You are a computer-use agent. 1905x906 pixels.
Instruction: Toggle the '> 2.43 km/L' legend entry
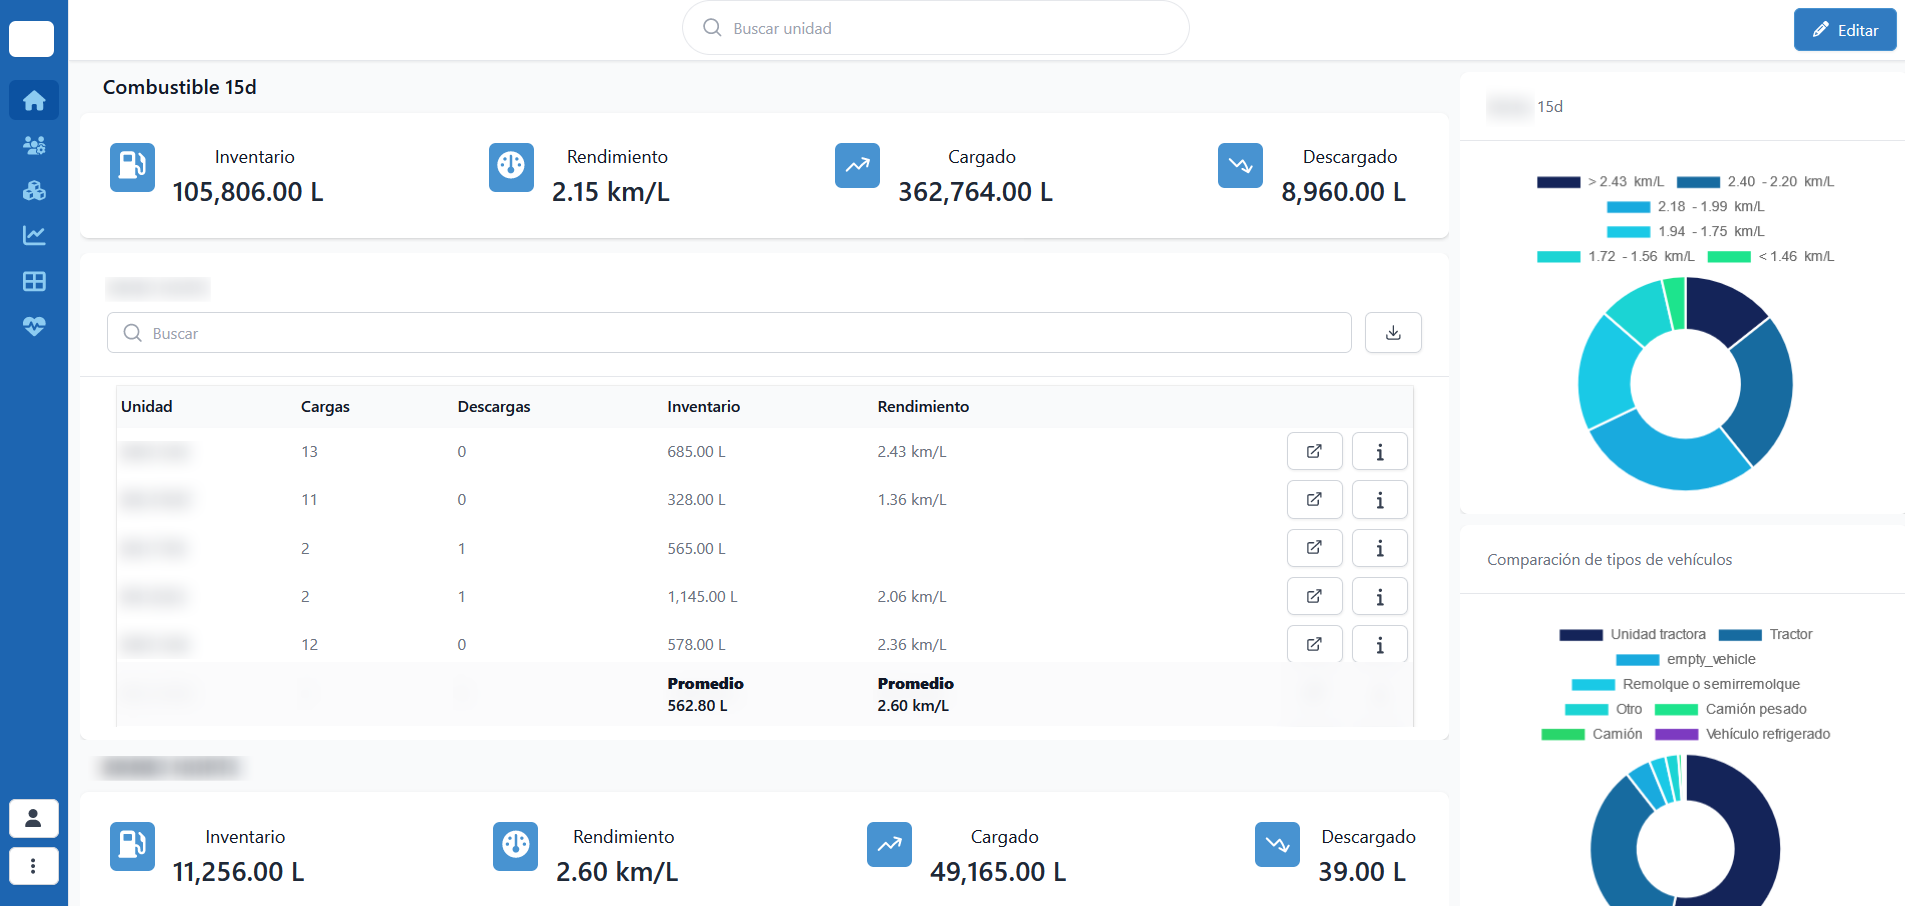coord(1600,182)
